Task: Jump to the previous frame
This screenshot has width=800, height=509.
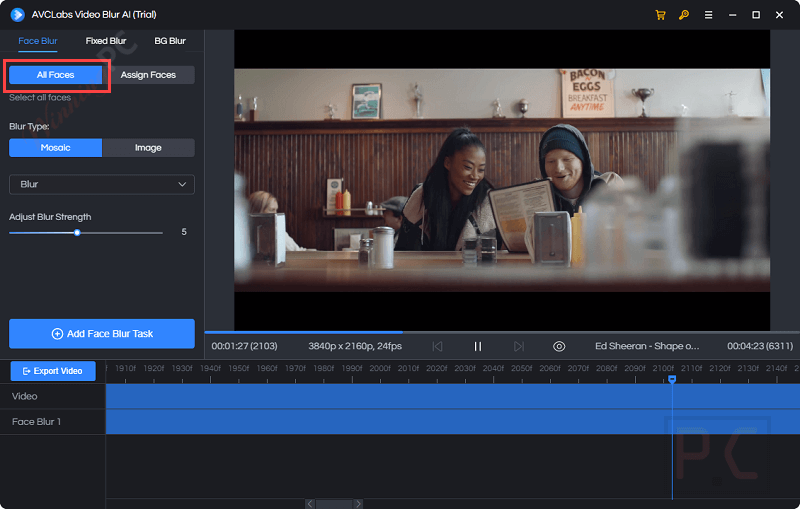Action: [x=437, y=346]
